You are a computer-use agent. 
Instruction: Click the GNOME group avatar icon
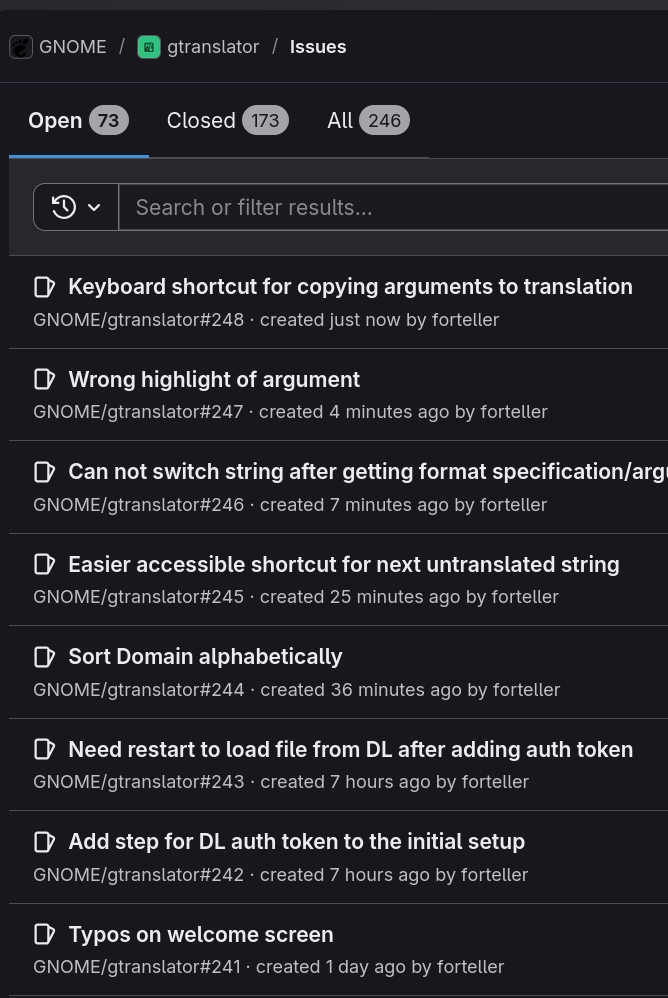[21, 47]
